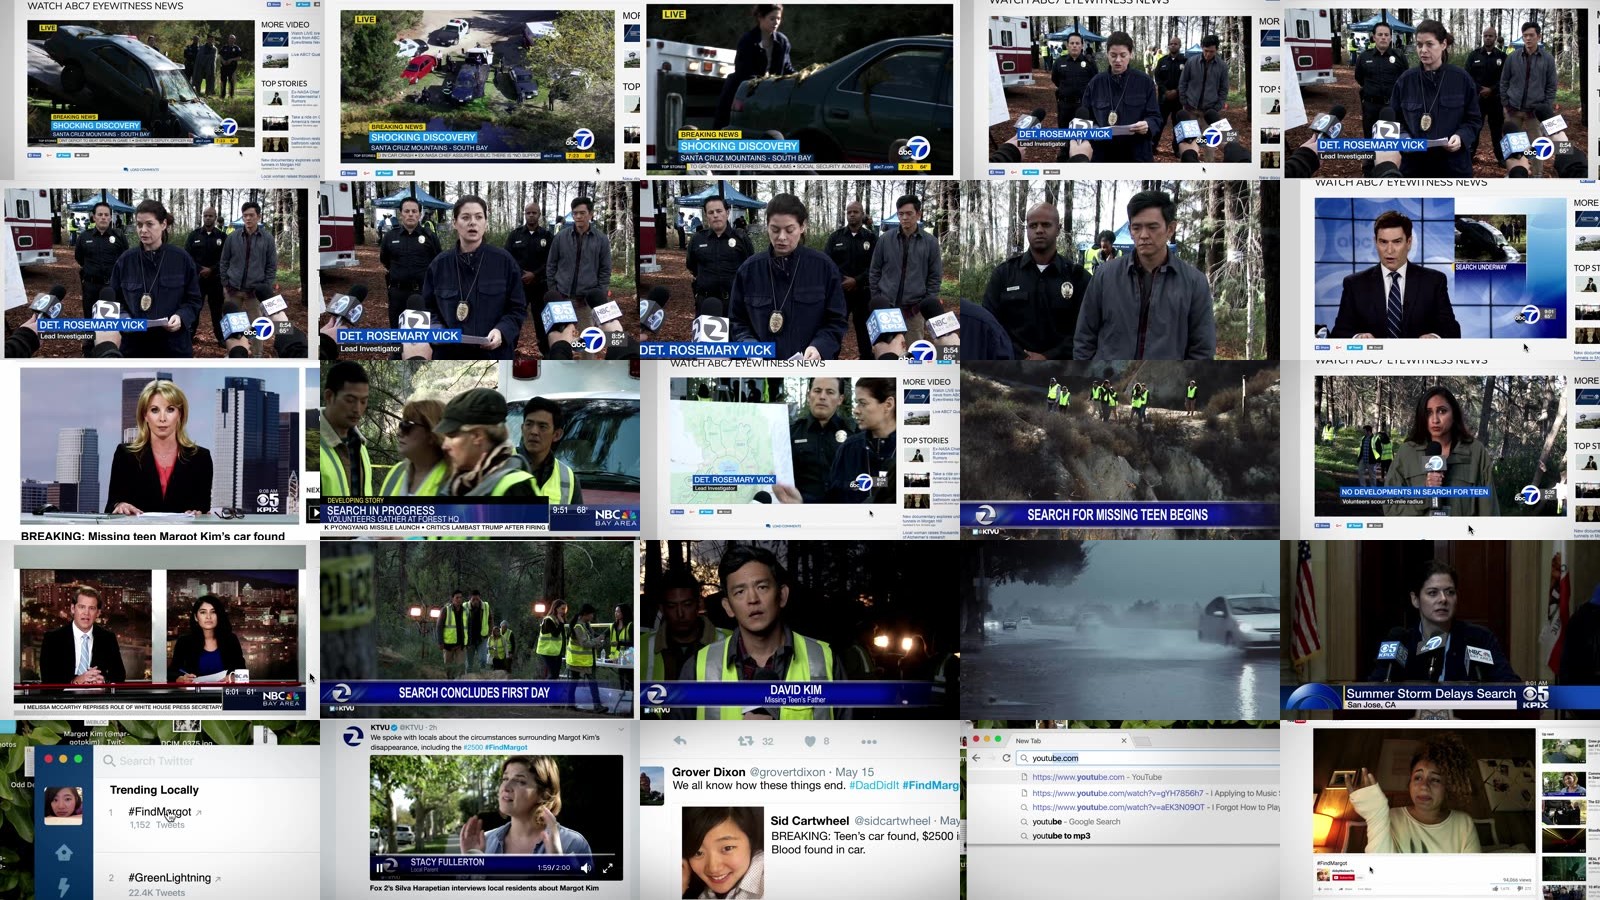Share the sunken car ABC7 video on Facebook
The image size is (1600, 900).
(x=34, y=155)
